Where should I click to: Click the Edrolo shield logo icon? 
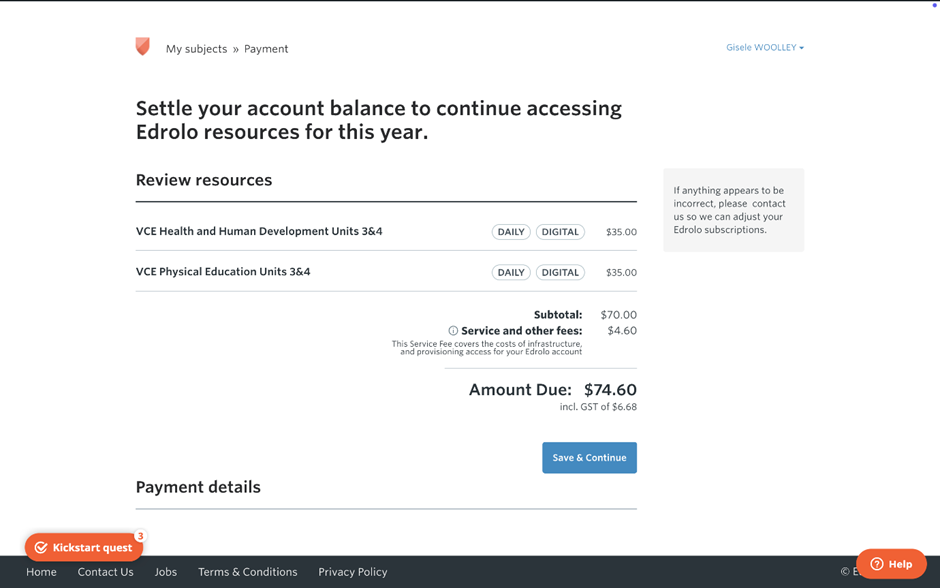(143, 46)
